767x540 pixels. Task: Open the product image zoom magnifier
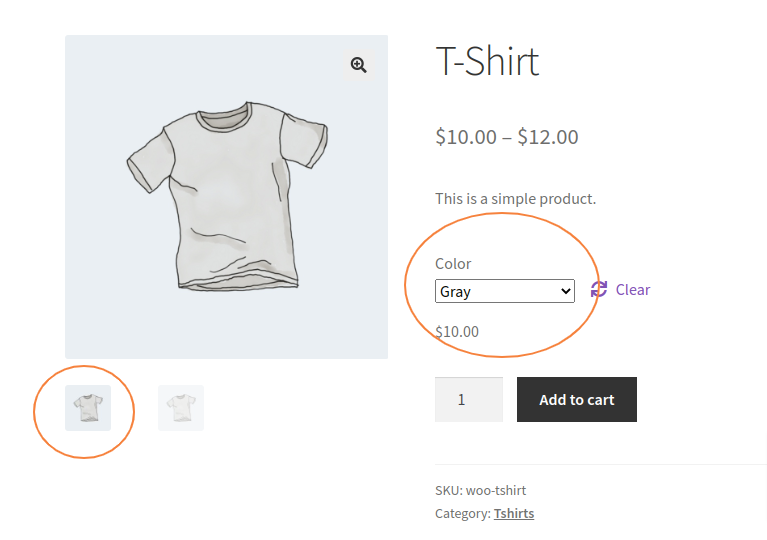coord(359,65)
